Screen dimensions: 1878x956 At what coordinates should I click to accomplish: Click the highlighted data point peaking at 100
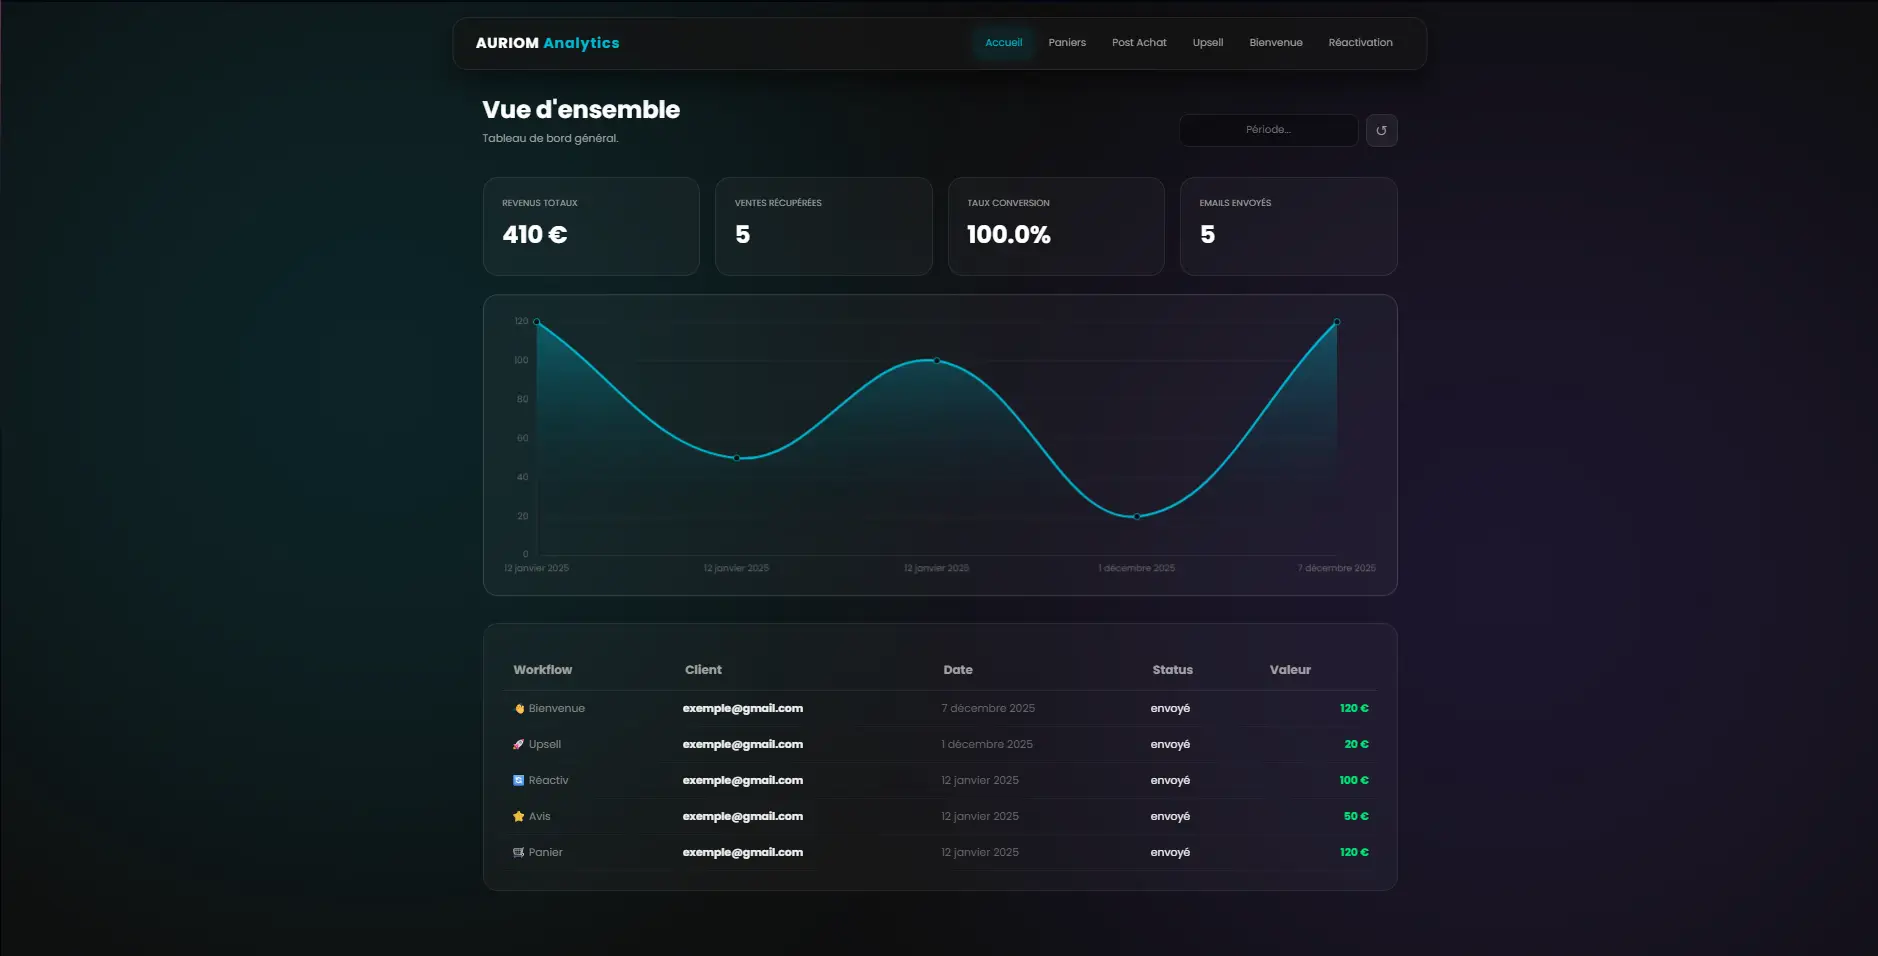coord(936,360)
